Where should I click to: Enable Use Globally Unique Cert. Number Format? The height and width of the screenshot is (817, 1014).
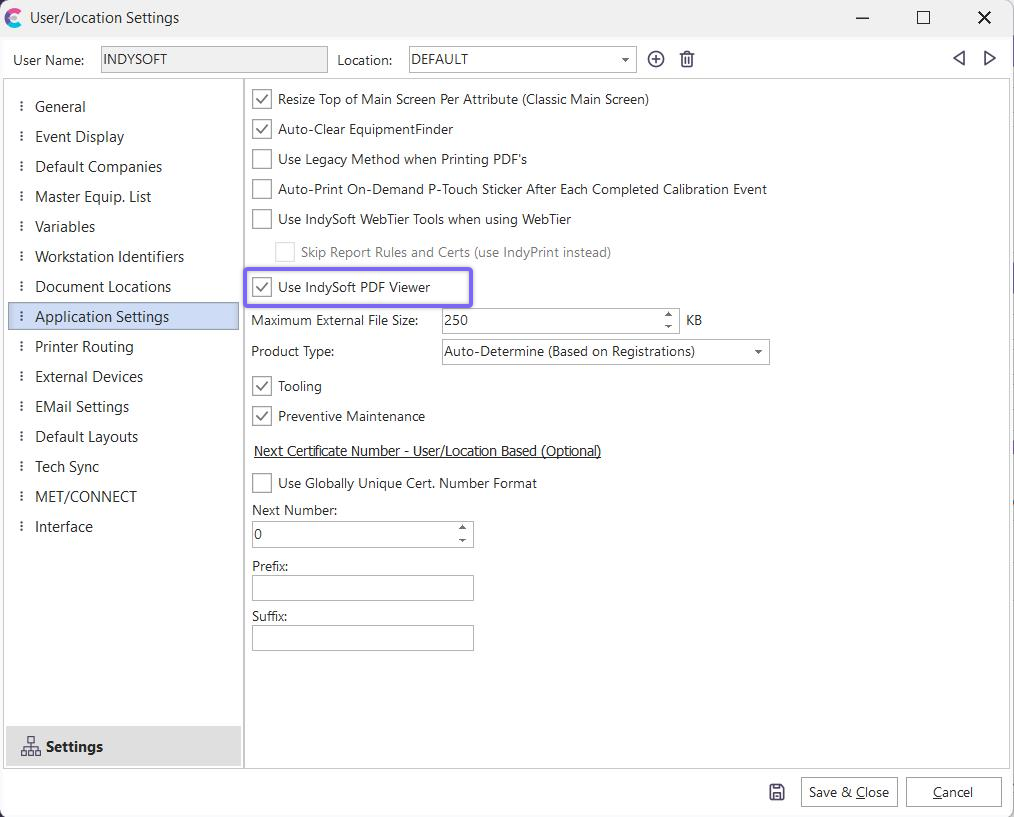[x=262, y=483]
